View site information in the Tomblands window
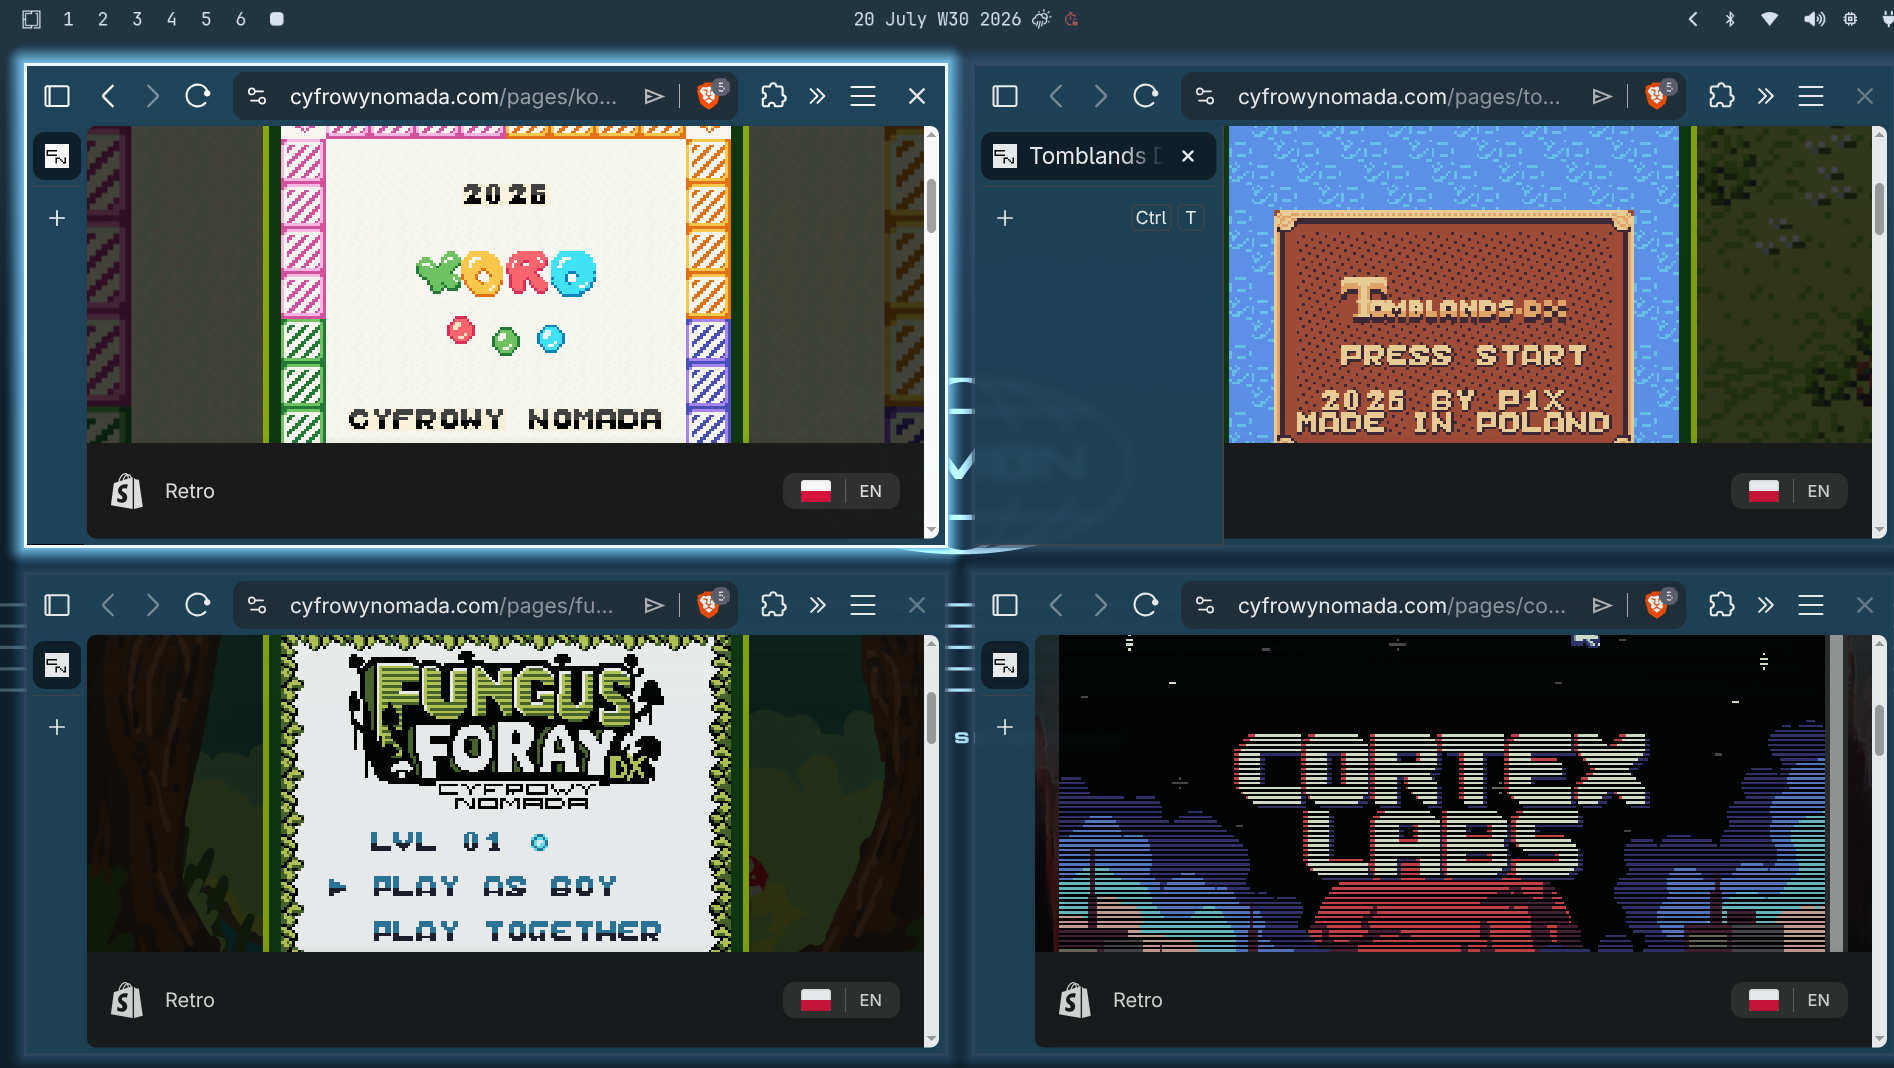 click(x=1205, y=96)
